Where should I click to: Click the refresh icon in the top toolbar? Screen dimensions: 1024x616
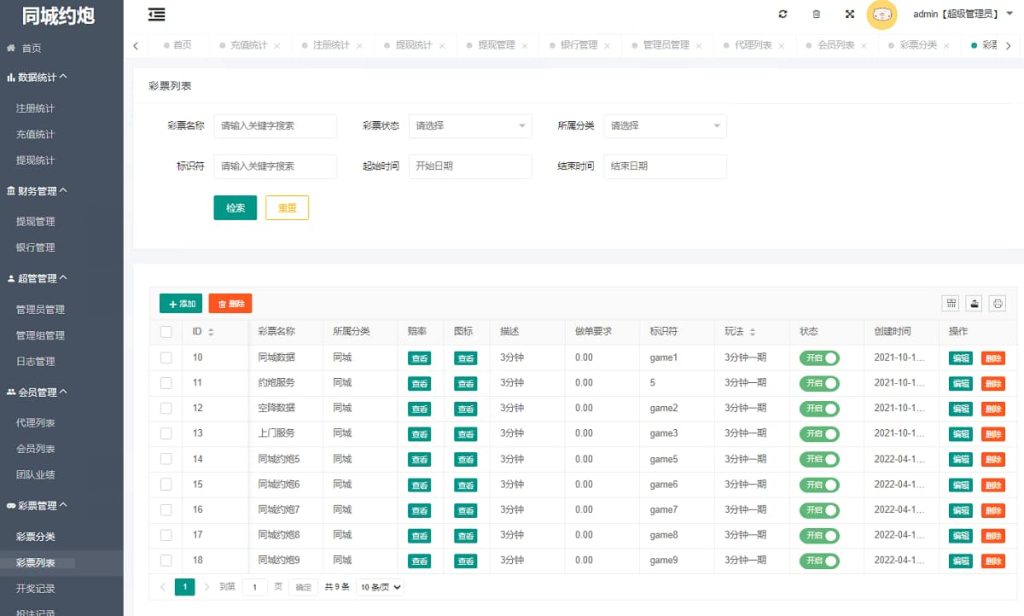coord(785,15)
